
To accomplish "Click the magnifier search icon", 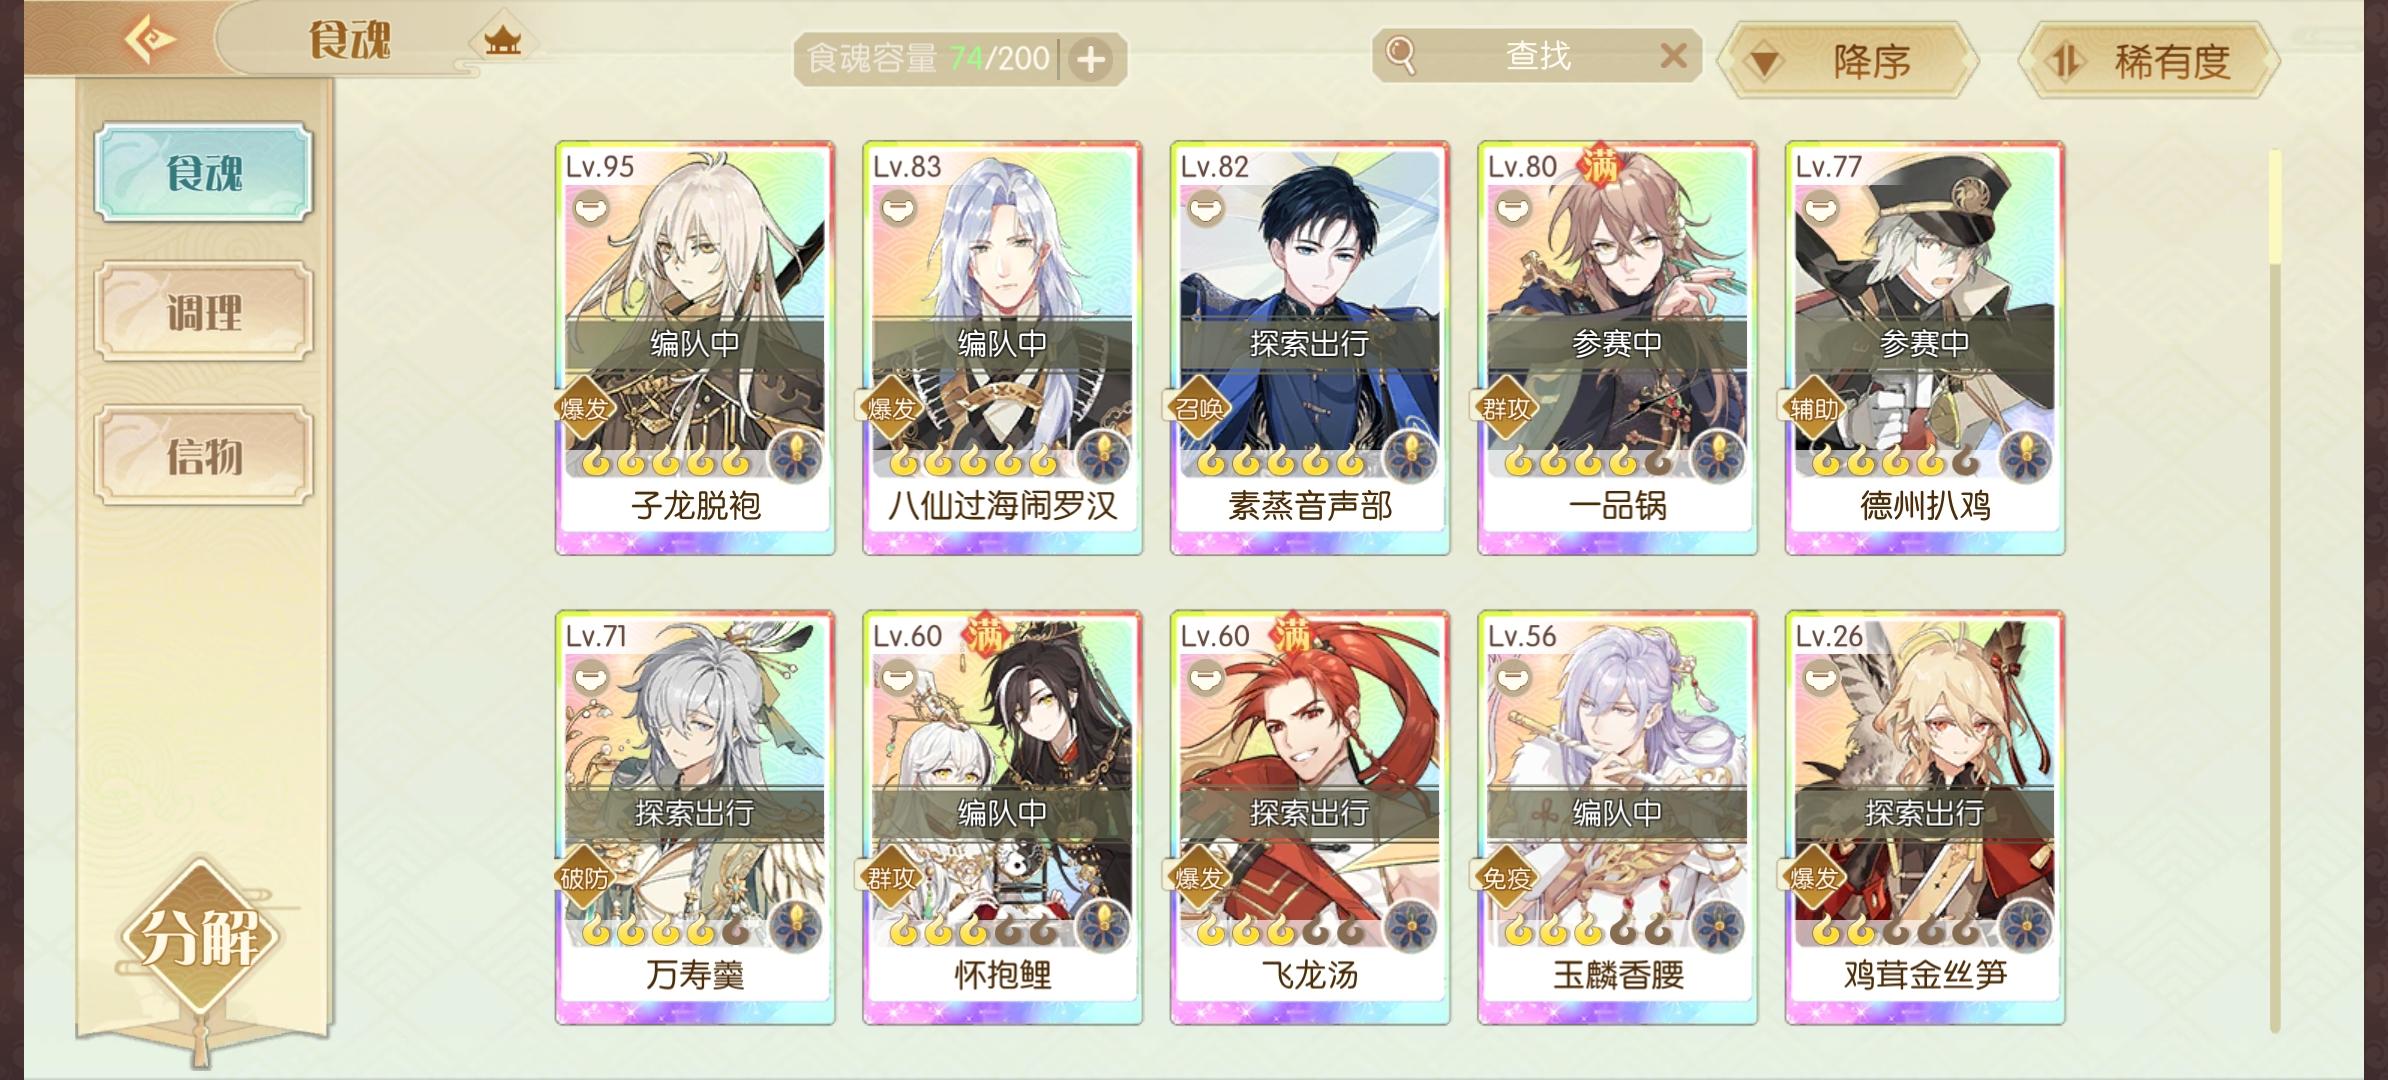I will pos(1401,56).
